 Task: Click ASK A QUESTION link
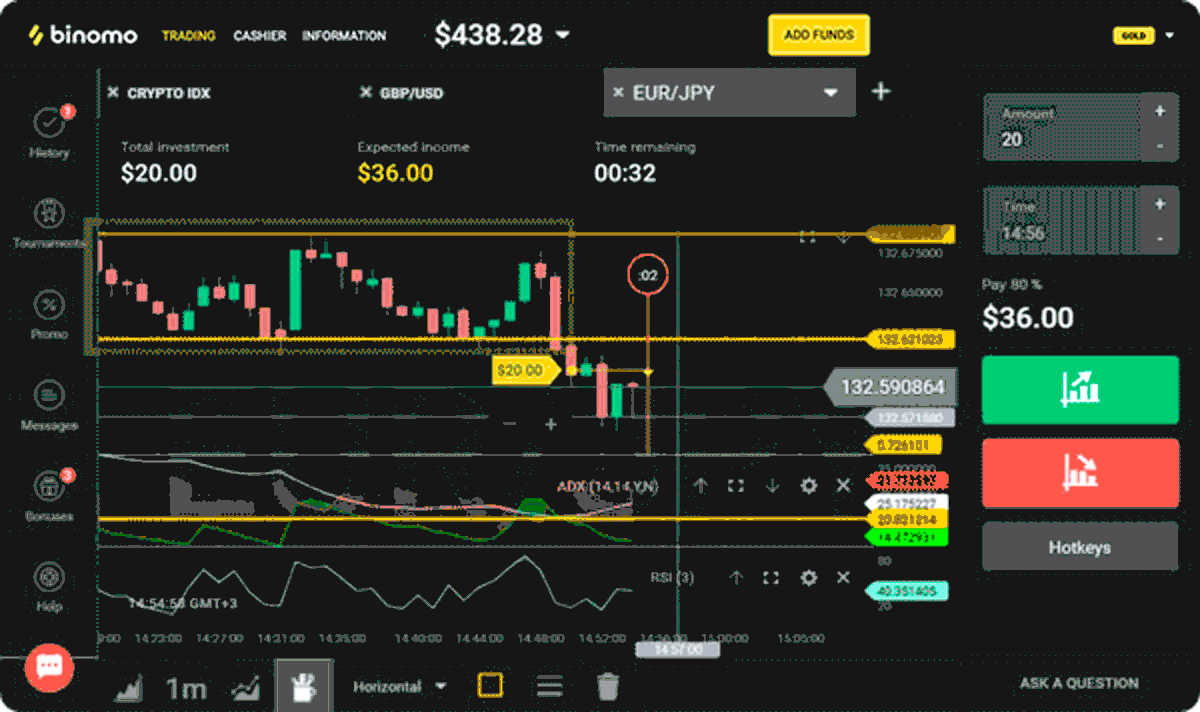coord(1079,683)
